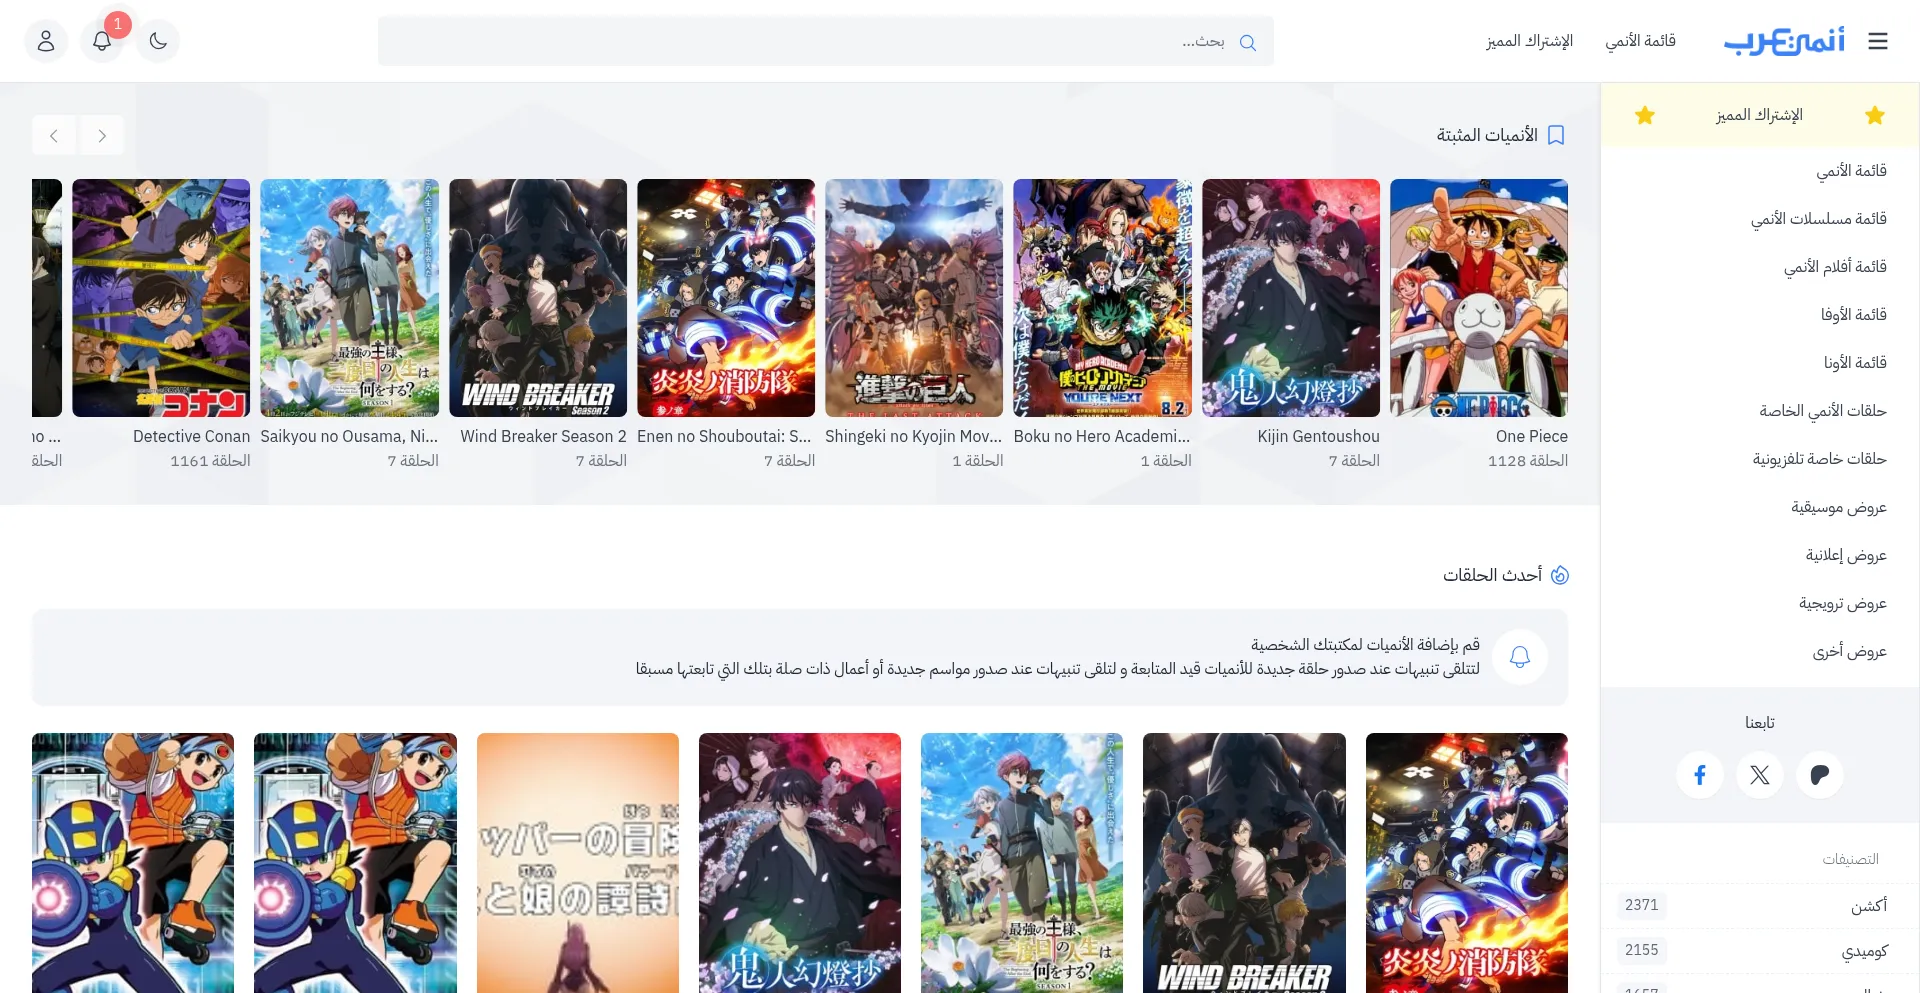Open the X (Twitter) follow icon
Image resolution: width=1920 pixels, height=993 pixels.
(1760, 775)
